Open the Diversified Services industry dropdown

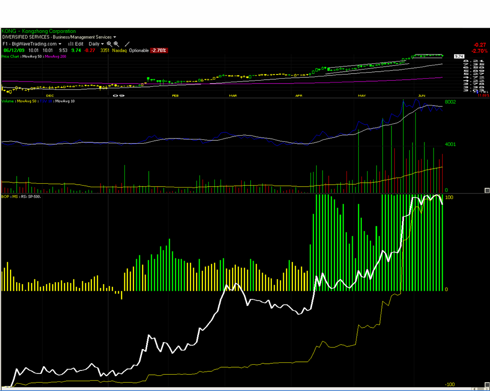coord(59,37)
